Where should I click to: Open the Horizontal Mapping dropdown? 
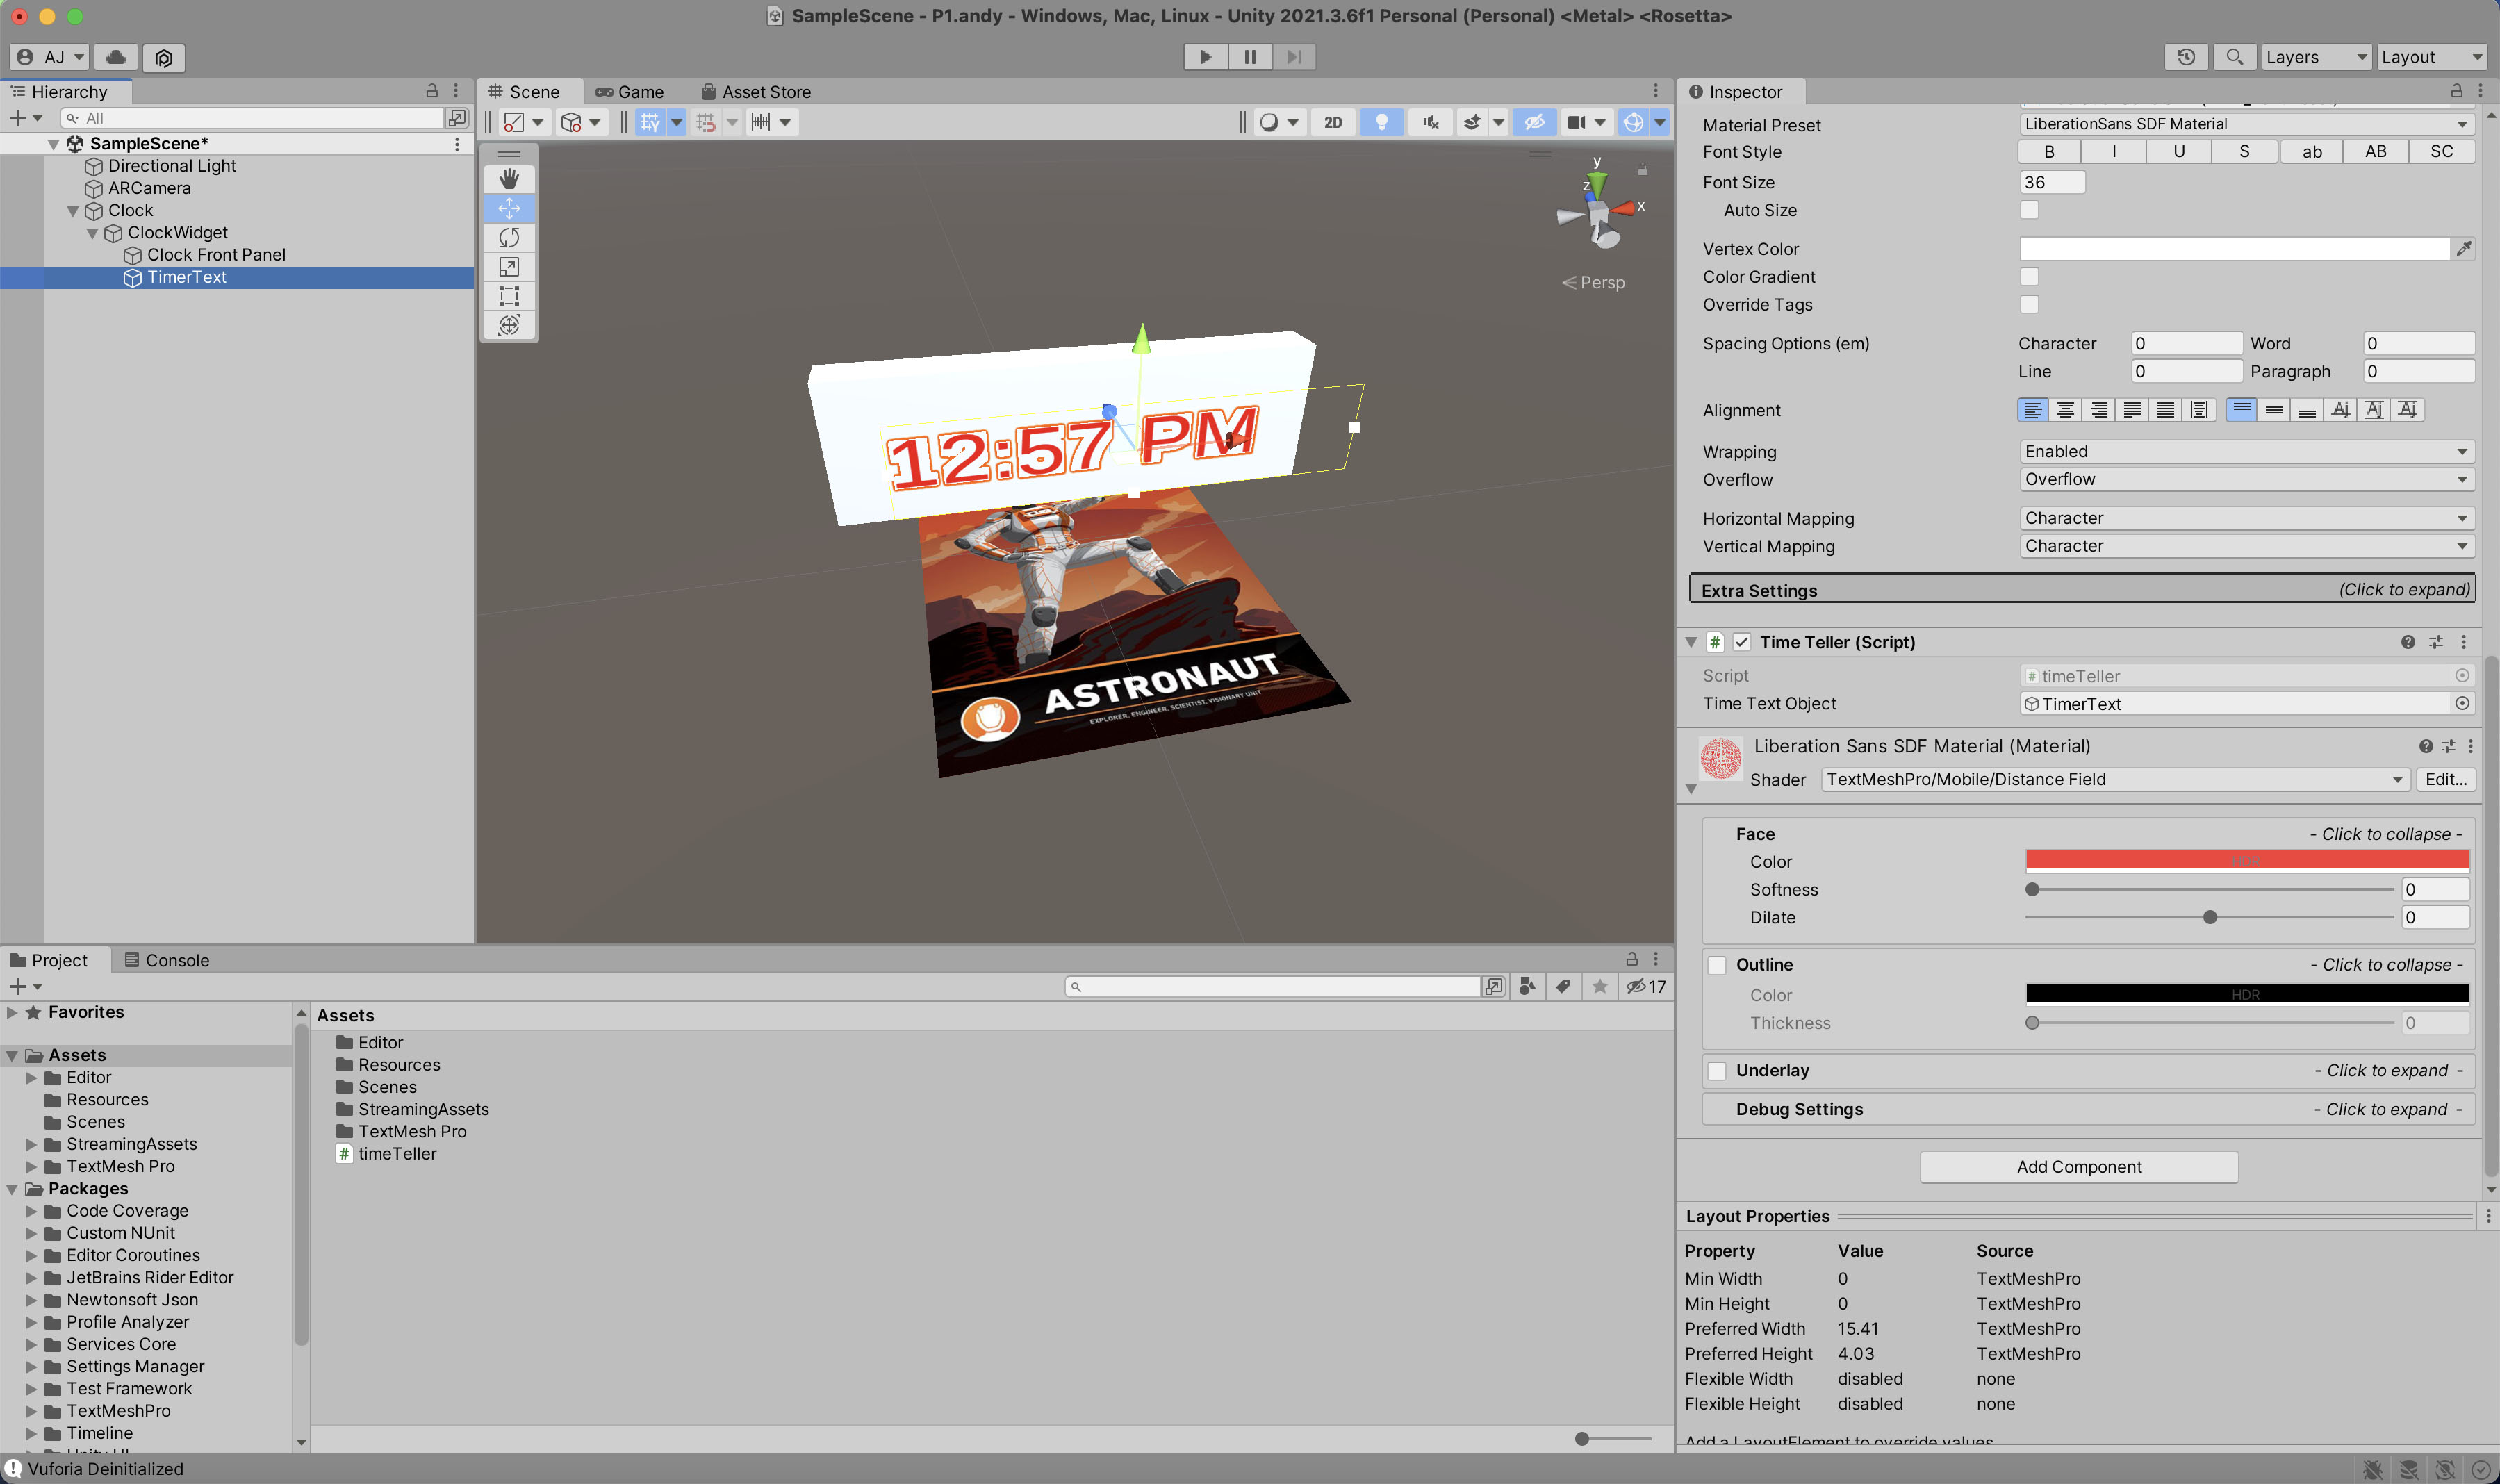pyautogui.click(x=2247, y=519)
